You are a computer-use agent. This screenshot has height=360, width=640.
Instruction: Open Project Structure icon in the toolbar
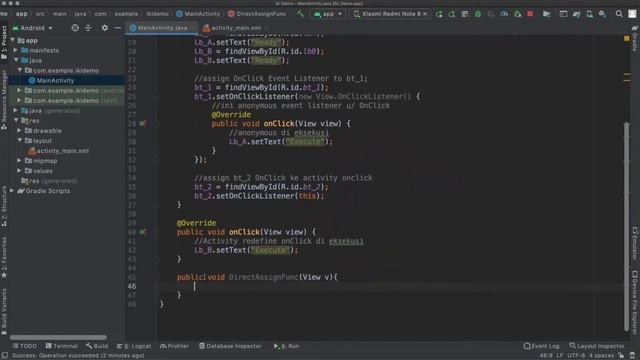point(547,14)
